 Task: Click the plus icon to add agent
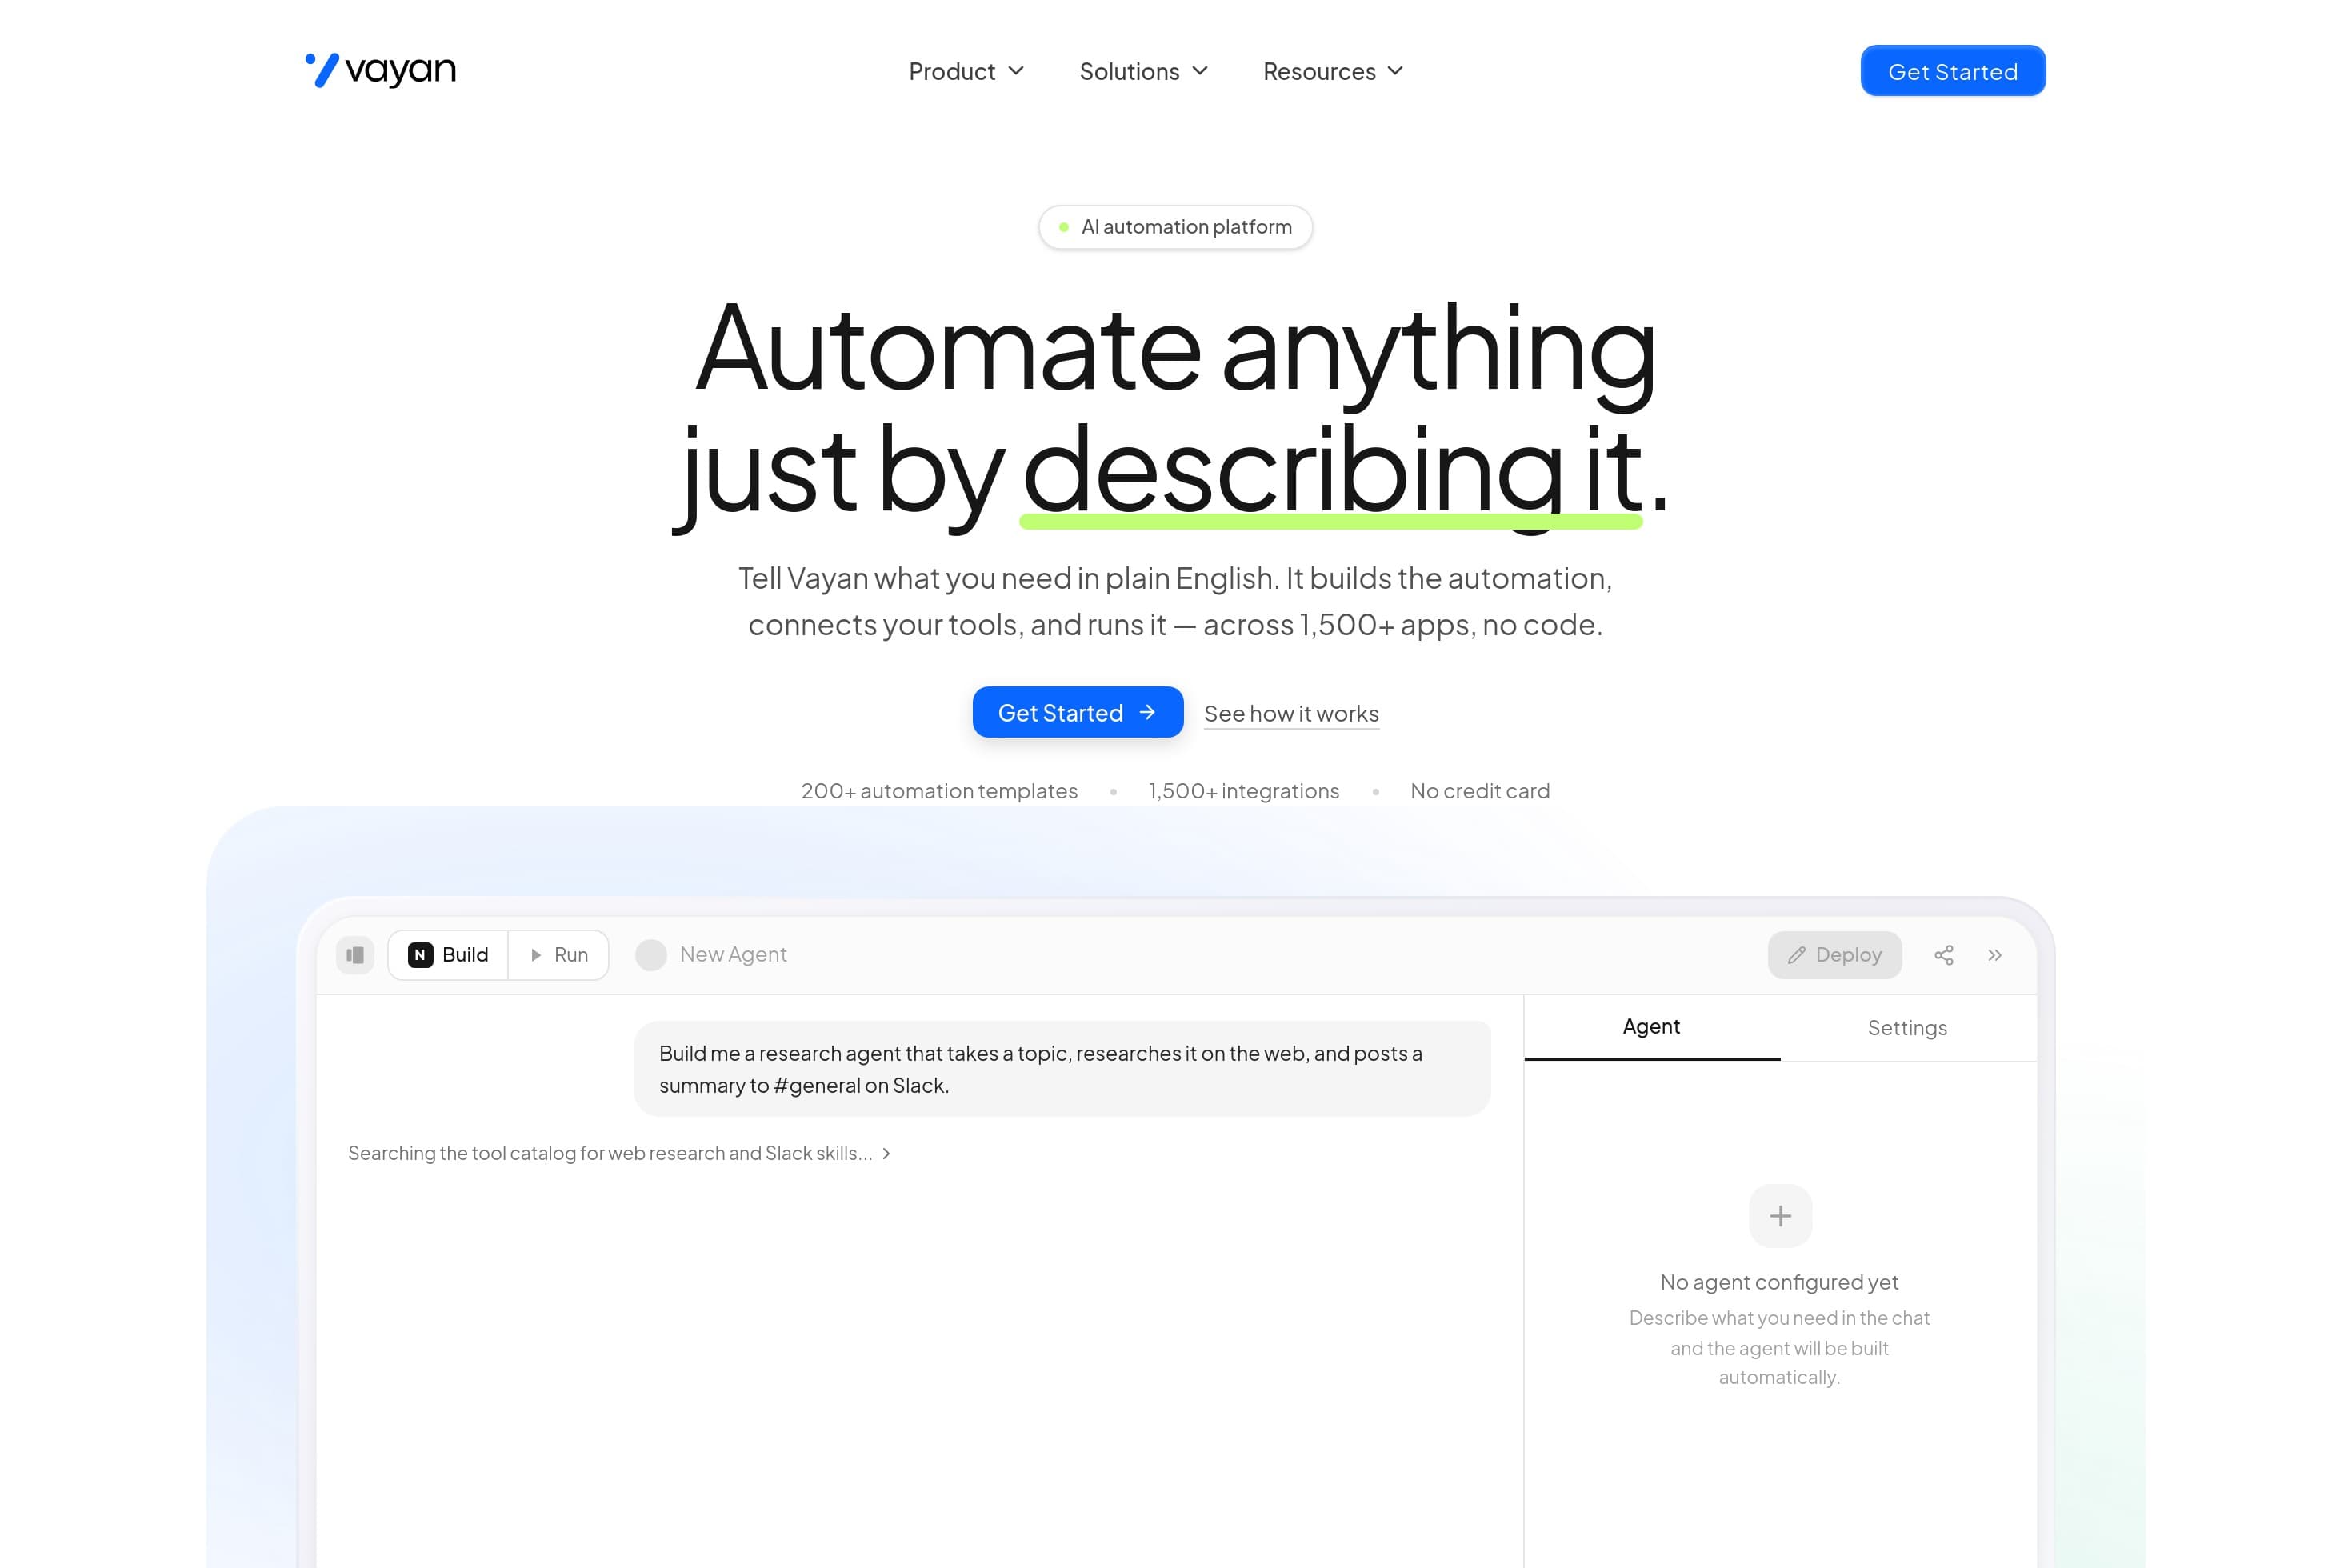[1780, 1216]
